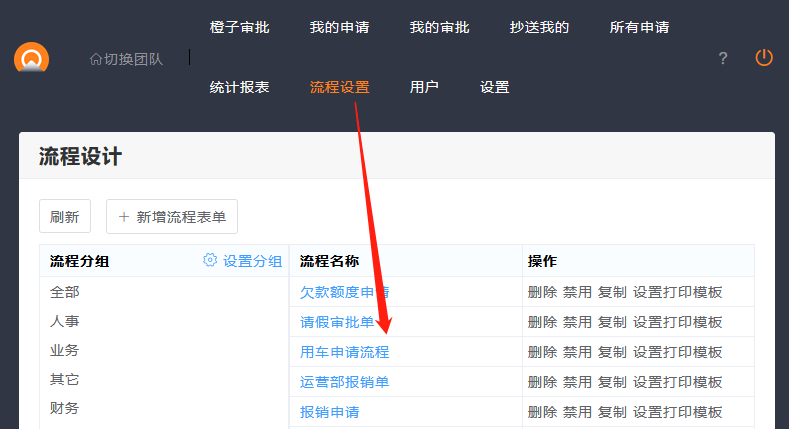Image resolution: width=789 pixels, height=429 pixels.
Task: Click the gear icon beside 设置分组
Action: [x=210, y=260]
